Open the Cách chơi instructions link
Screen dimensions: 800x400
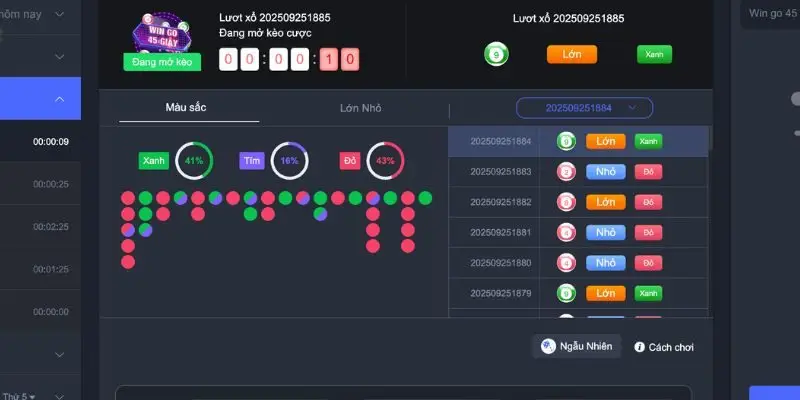click(x=671, y=347)
